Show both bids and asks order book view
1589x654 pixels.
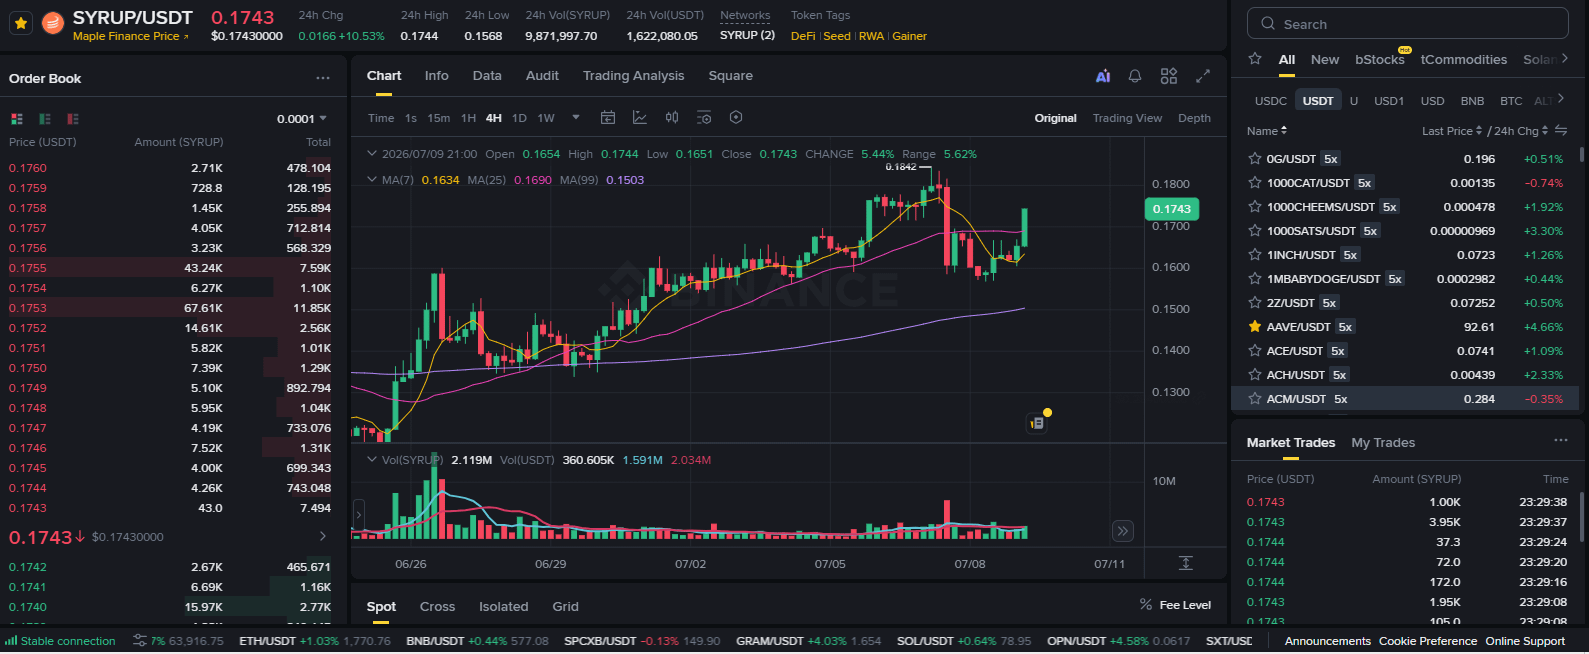[17, 119]
